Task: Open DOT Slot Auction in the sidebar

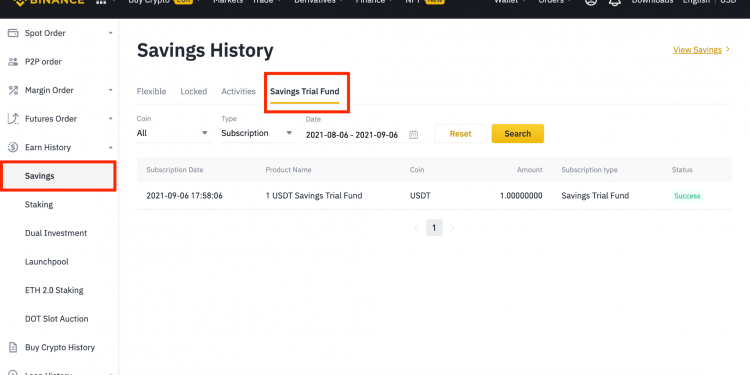Action: point(56,319)
